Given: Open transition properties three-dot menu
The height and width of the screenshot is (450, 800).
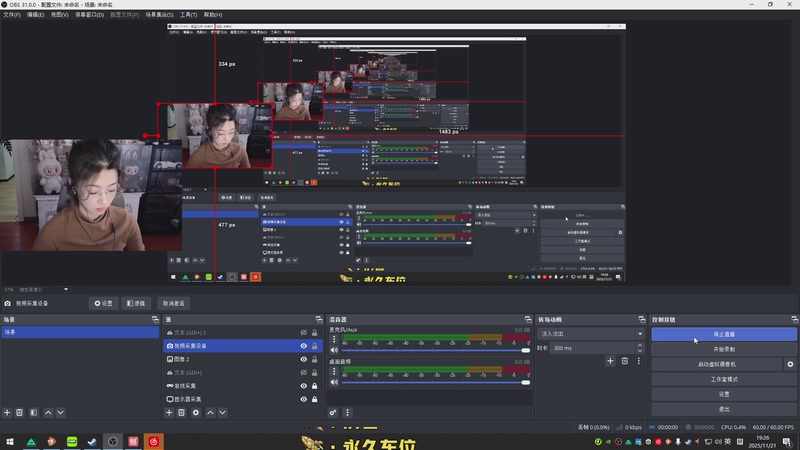Looking at the screenshot, I should point(638,361).
